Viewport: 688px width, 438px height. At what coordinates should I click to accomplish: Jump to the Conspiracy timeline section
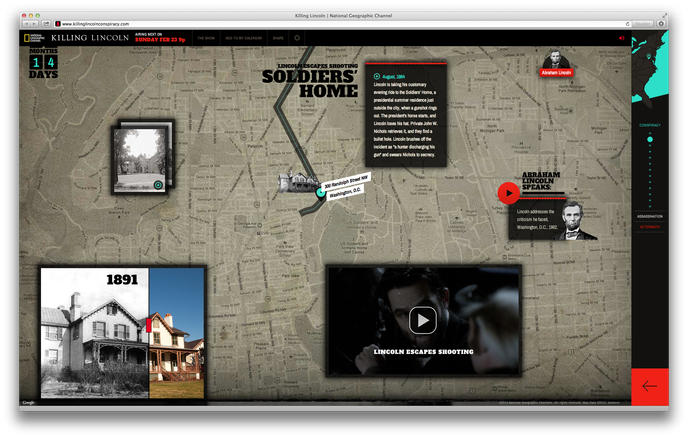(650, 125)
